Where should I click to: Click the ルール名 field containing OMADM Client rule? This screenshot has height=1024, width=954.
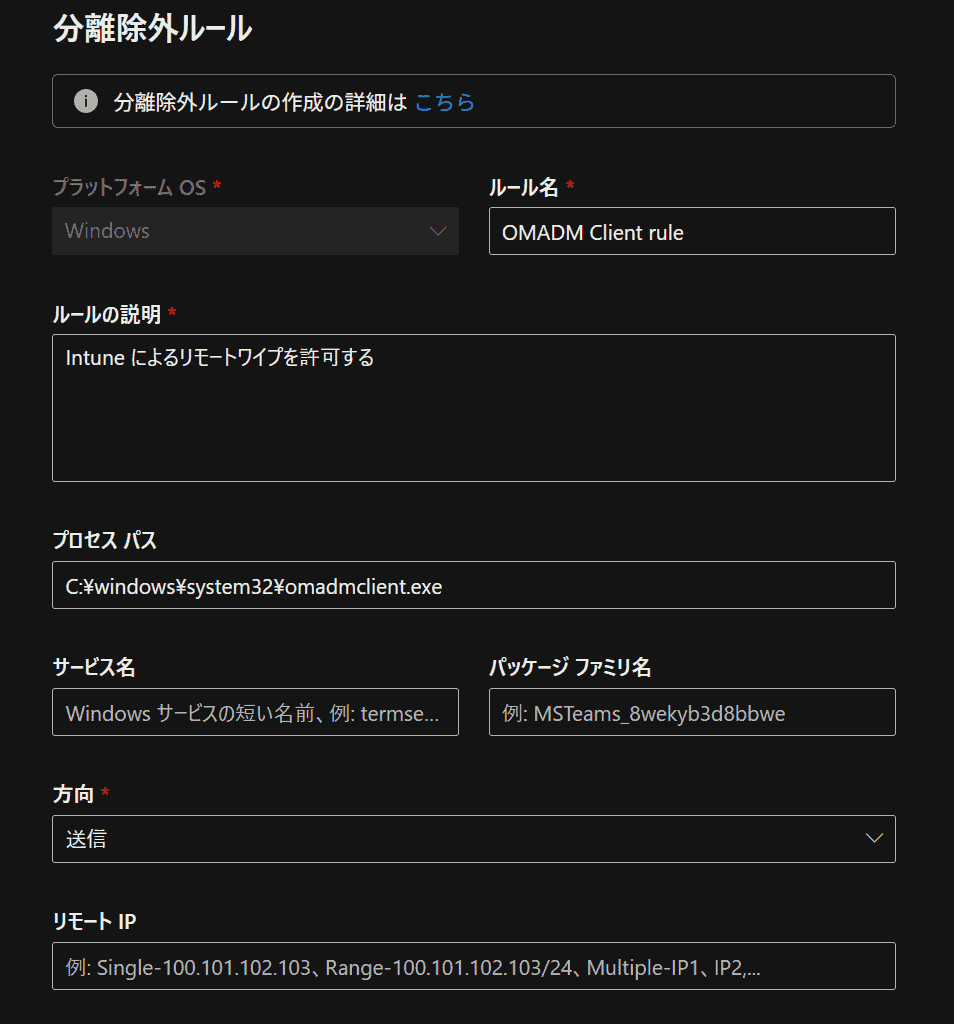pos(691,232)
